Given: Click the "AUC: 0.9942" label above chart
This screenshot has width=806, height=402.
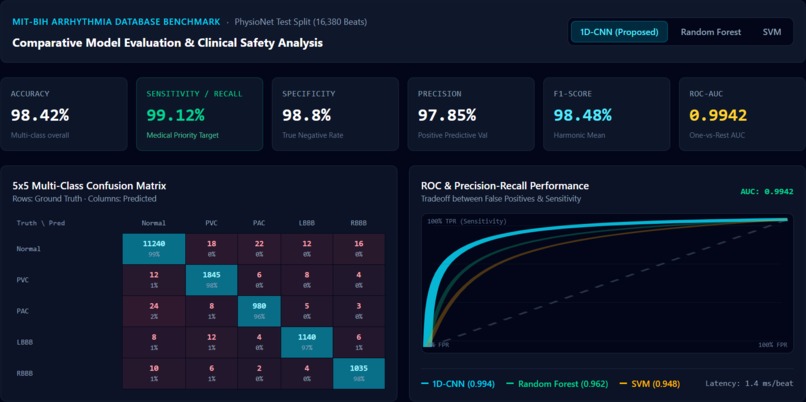Looking at the screenshot, I should click(766, 192).
